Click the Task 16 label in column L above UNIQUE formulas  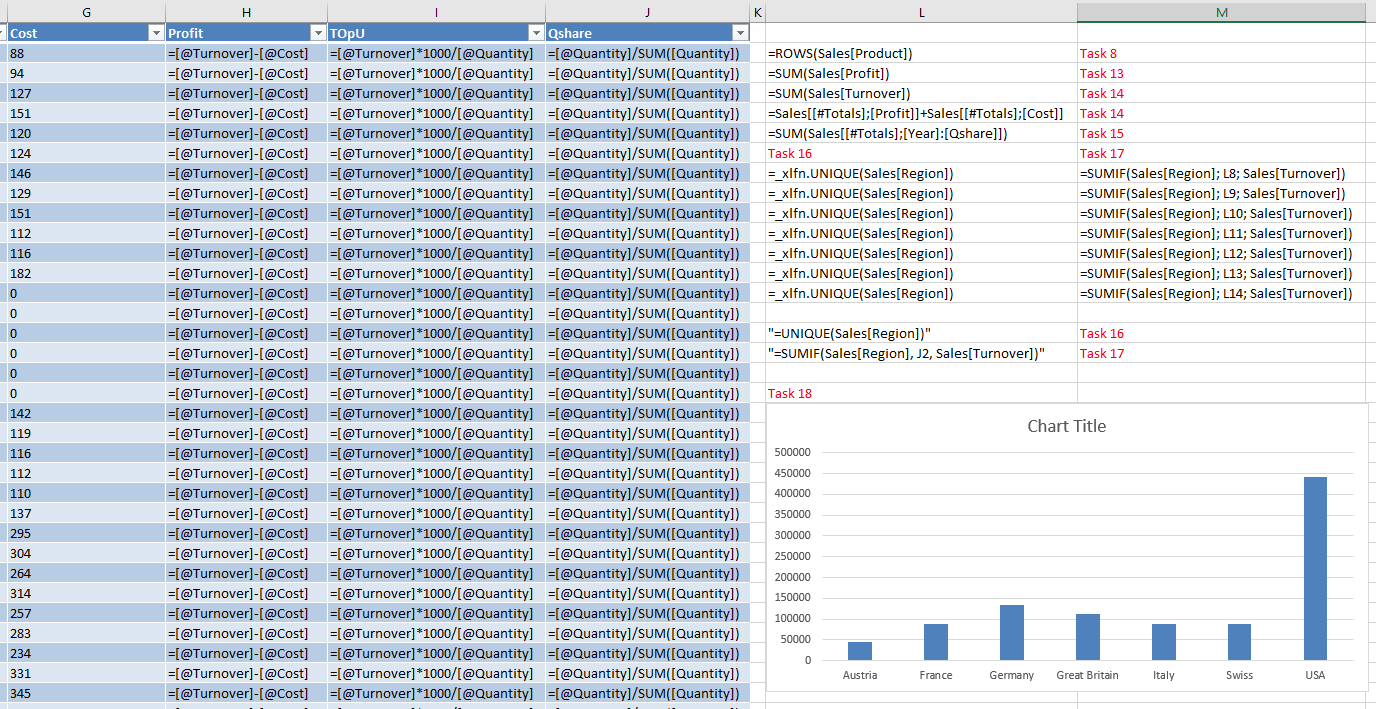pos(790,153)
